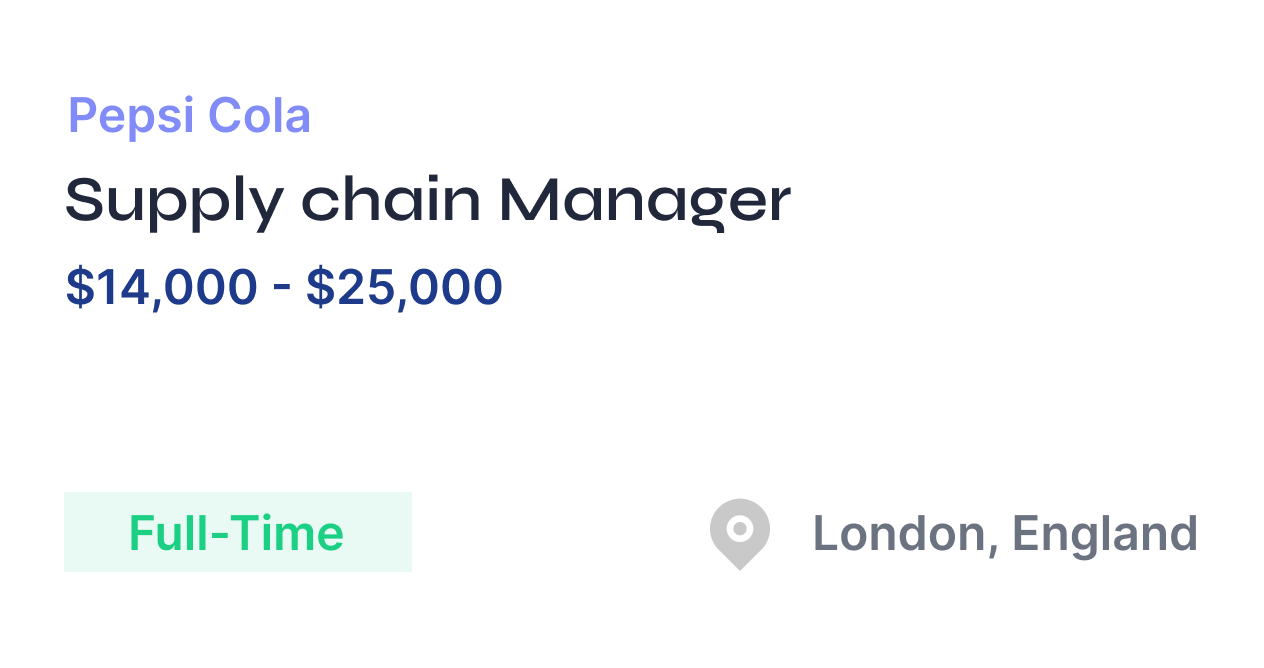Click the London, England location text
1264x668 pixels.
tap(1005, 534)
